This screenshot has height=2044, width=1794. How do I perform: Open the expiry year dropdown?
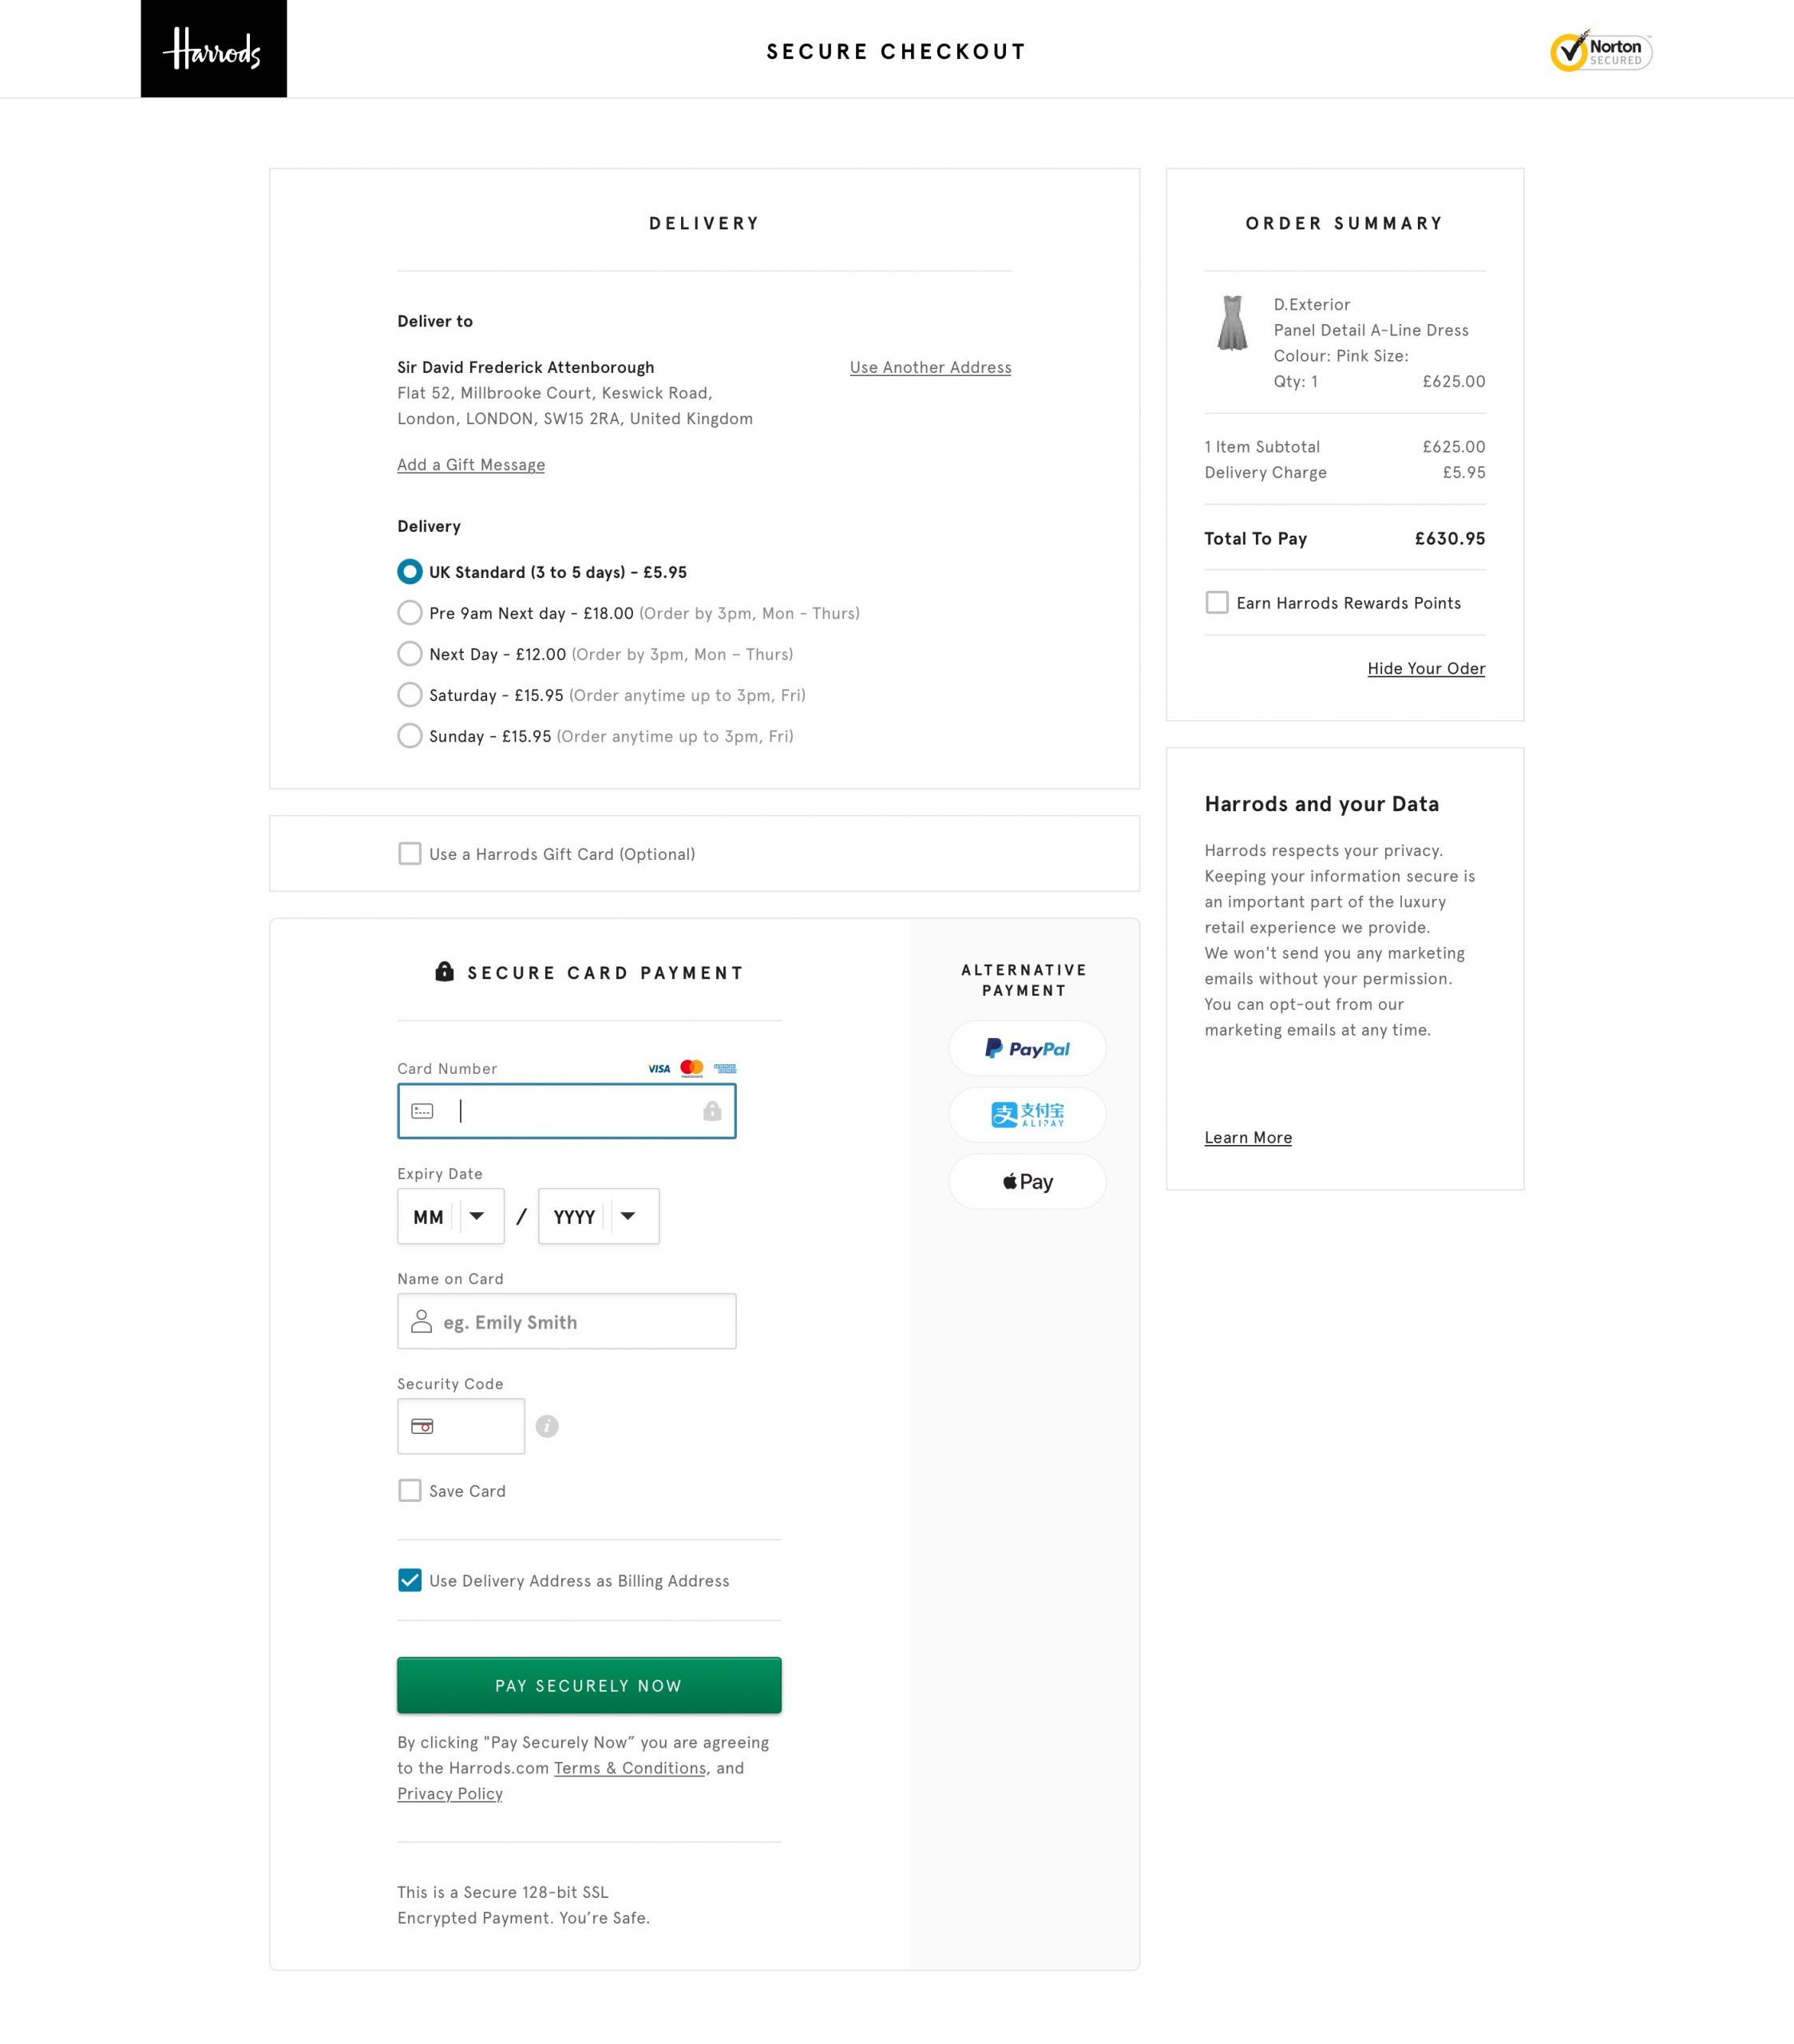pos(598,1216)
